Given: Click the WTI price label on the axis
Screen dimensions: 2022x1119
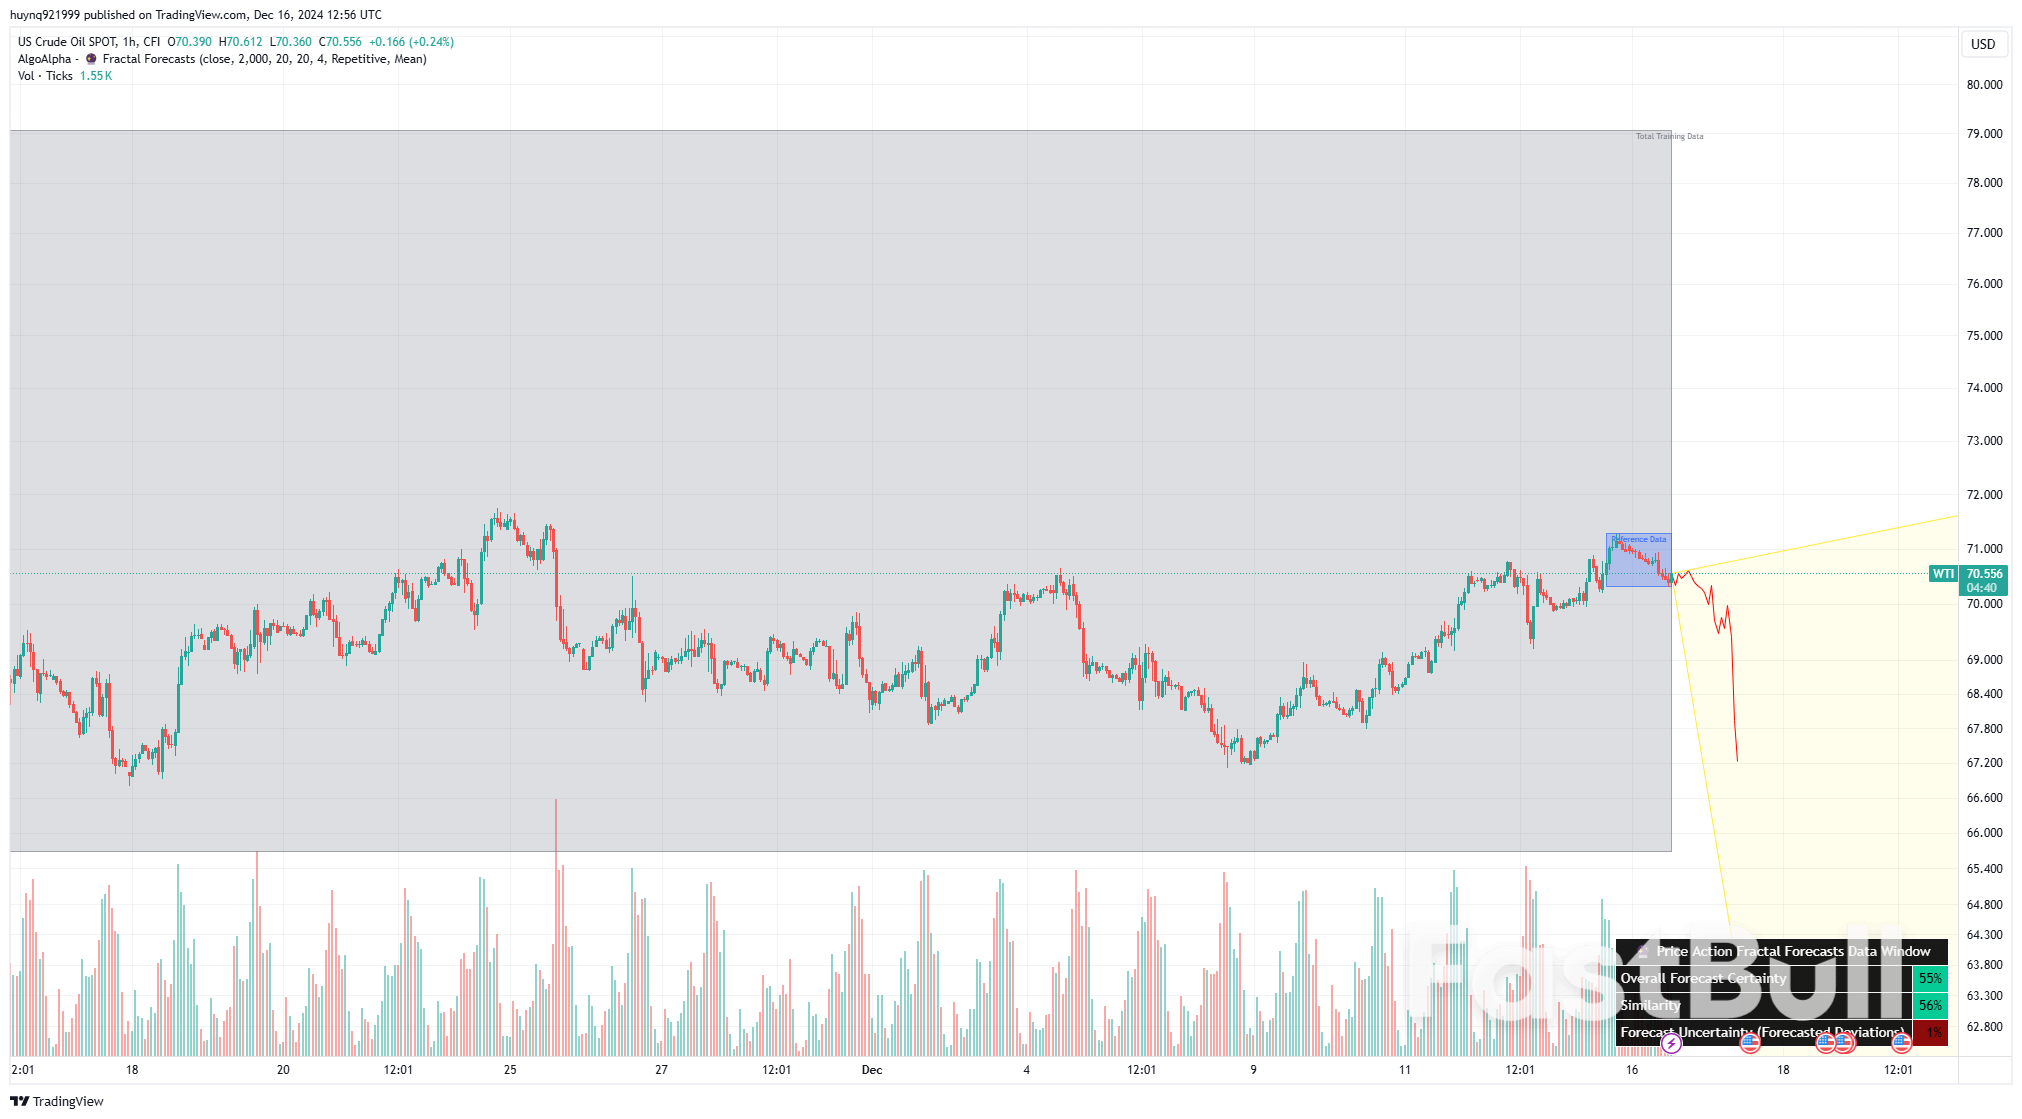Looking at the screenshot, I should [x=1941, y=573].
